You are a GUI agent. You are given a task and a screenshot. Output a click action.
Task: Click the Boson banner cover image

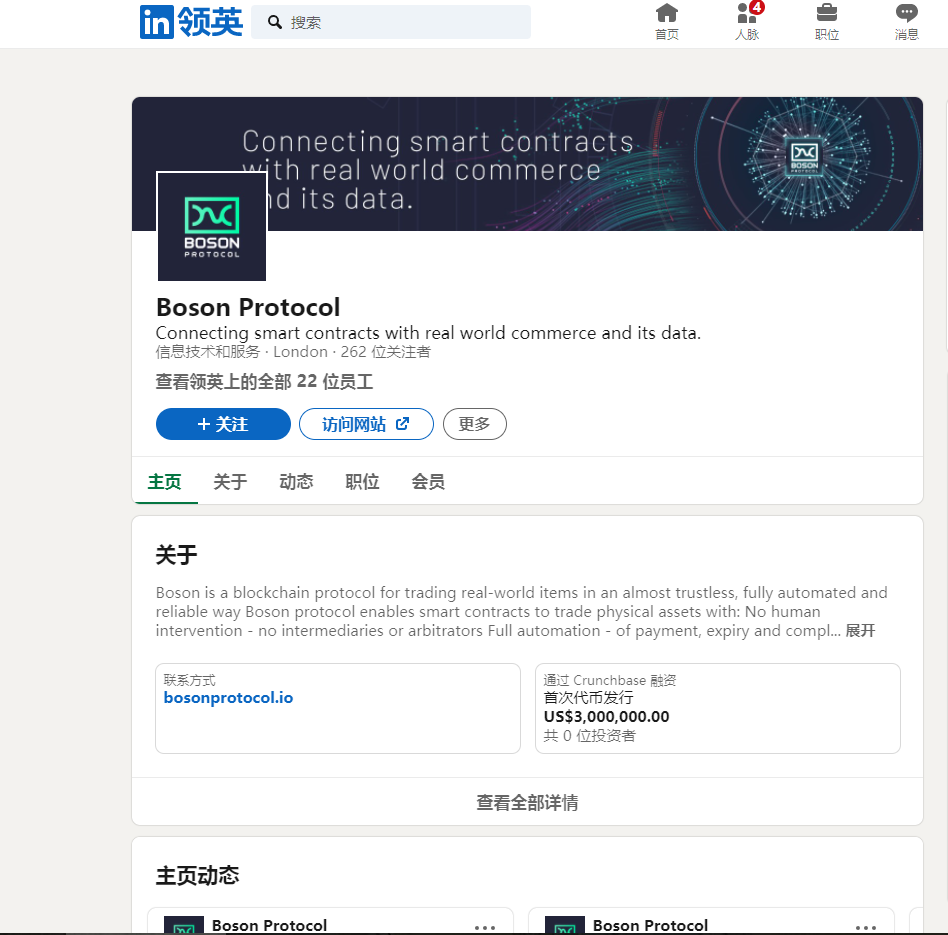[527, 164]
